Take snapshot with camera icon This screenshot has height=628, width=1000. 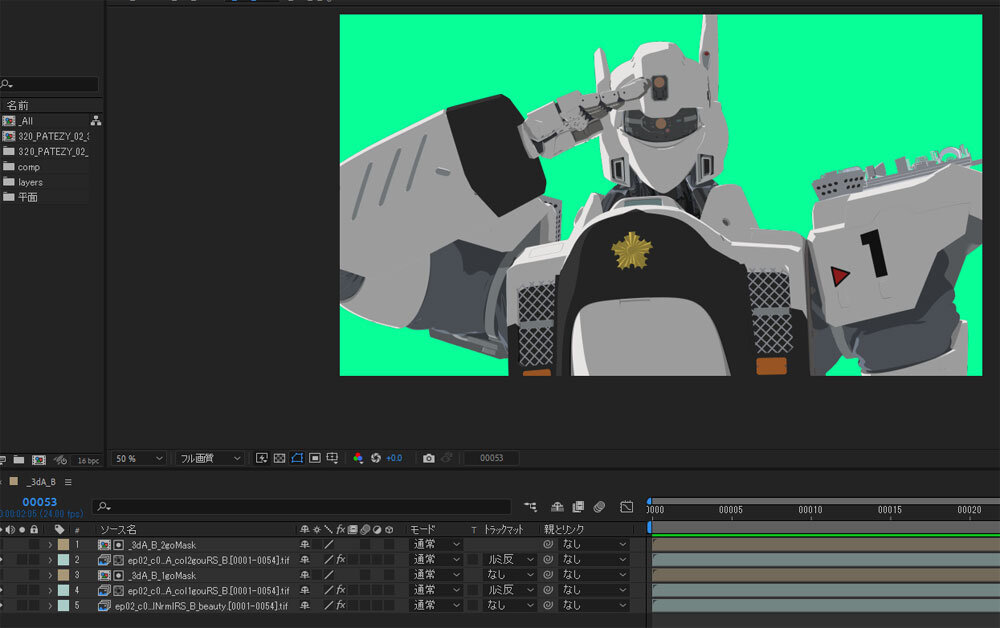pos(429,458)
